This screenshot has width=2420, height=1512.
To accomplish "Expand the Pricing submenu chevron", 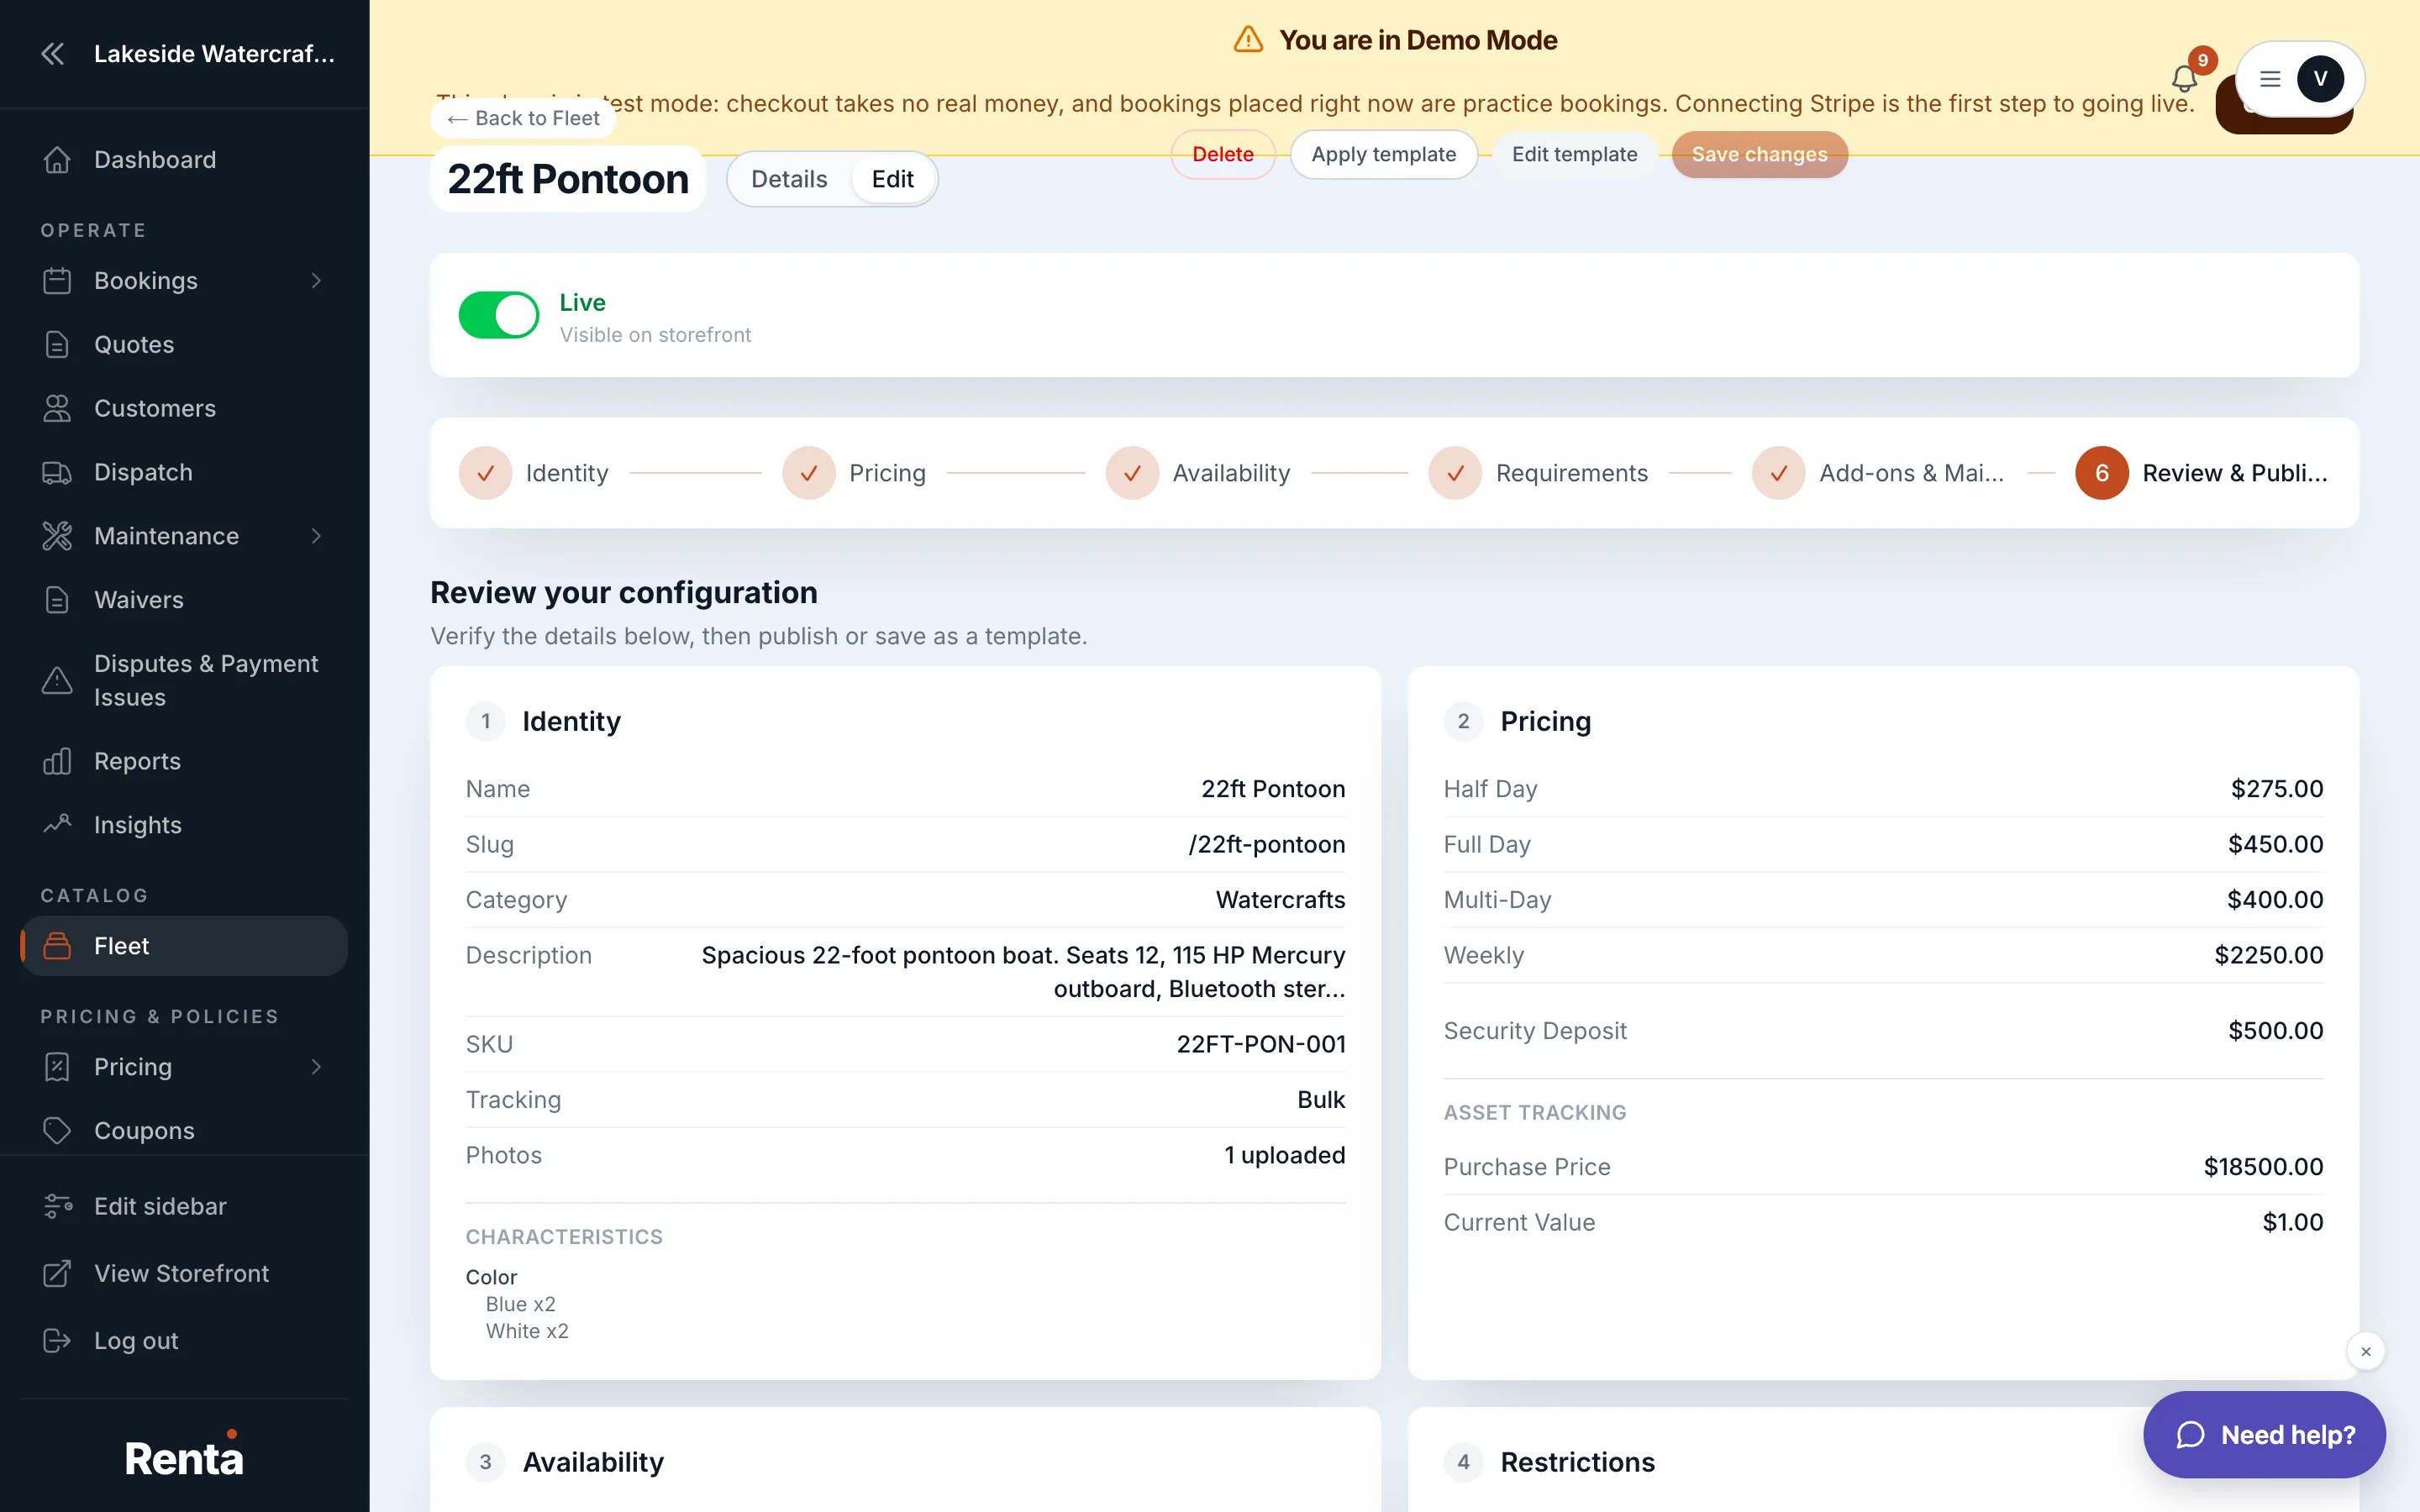I will pyautogui.click(x=316, y=1067).
